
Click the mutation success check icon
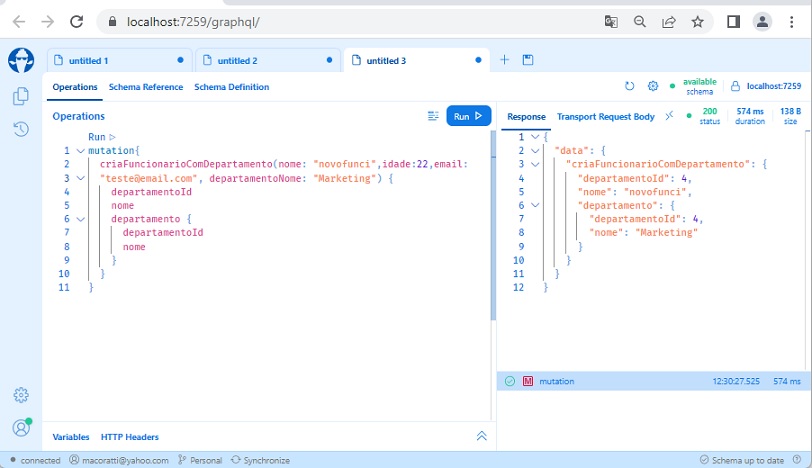[510, 381]
